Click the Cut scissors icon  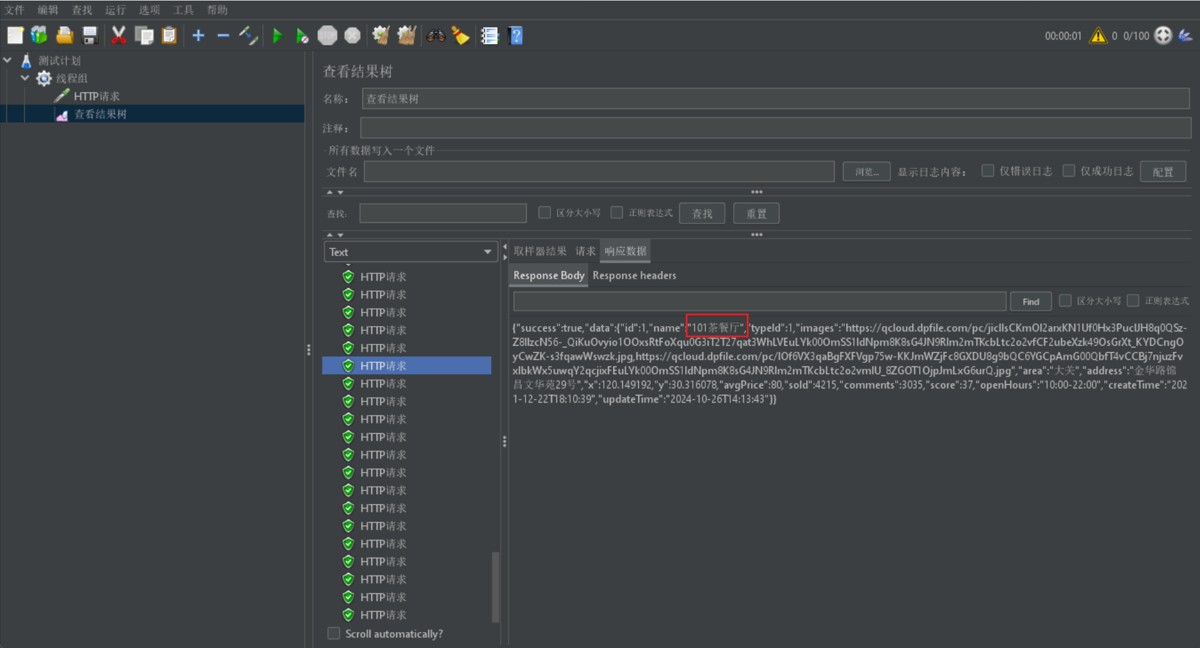pyautogui.click(x=119, y=36)
